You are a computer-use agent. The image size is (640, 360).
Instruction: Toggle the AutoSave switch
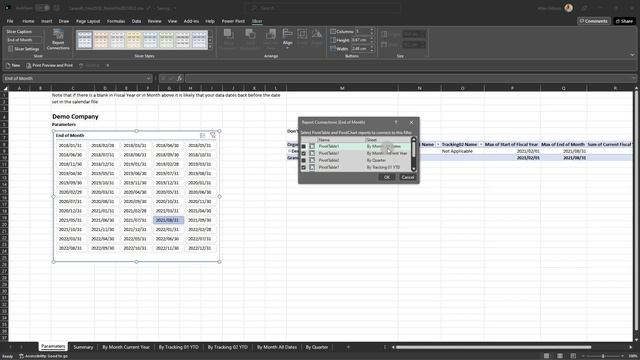[x=42, y=8]
